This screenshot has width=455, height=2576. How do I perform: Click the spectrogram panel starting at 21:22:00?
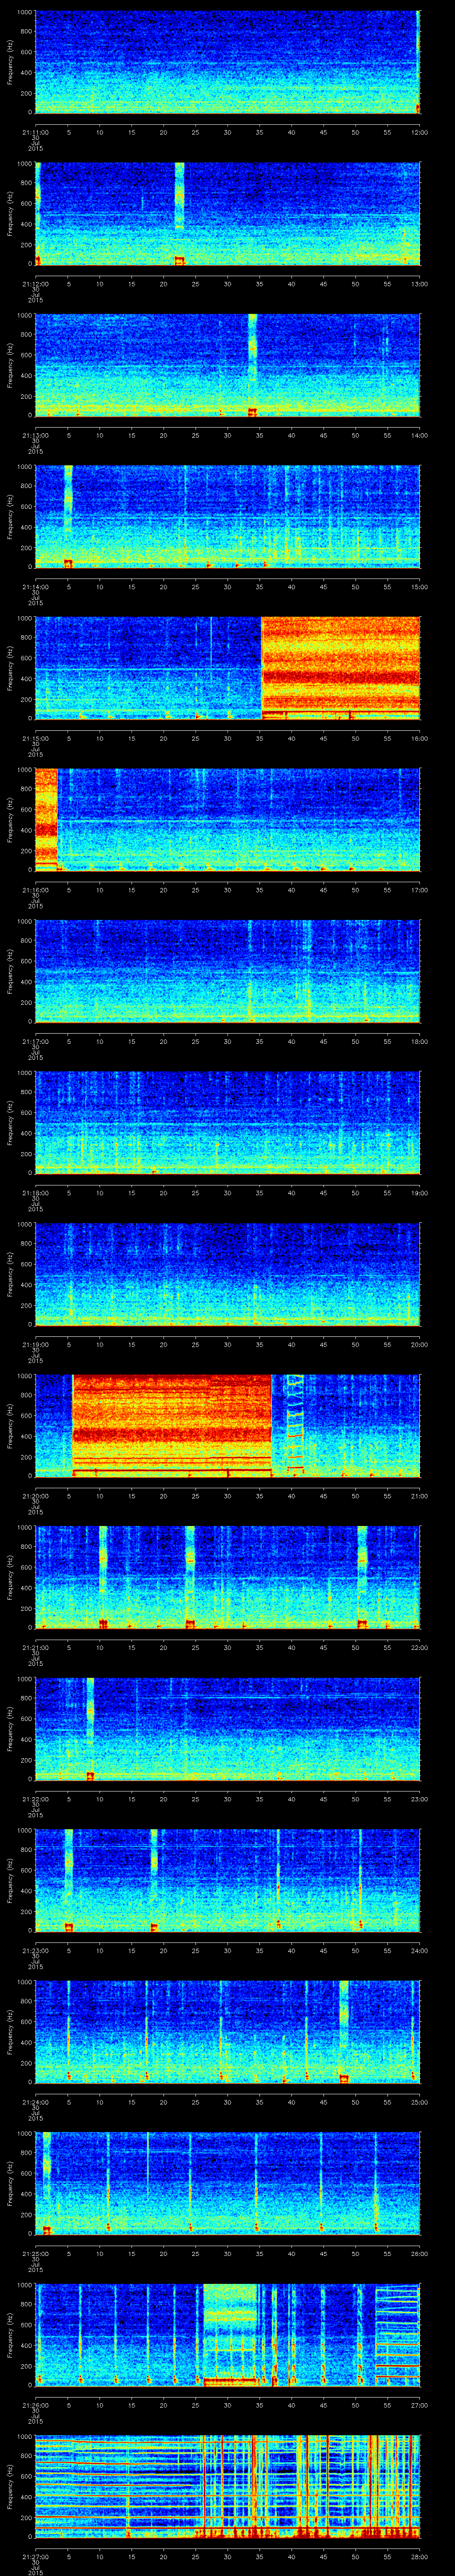pos(228,1729)
